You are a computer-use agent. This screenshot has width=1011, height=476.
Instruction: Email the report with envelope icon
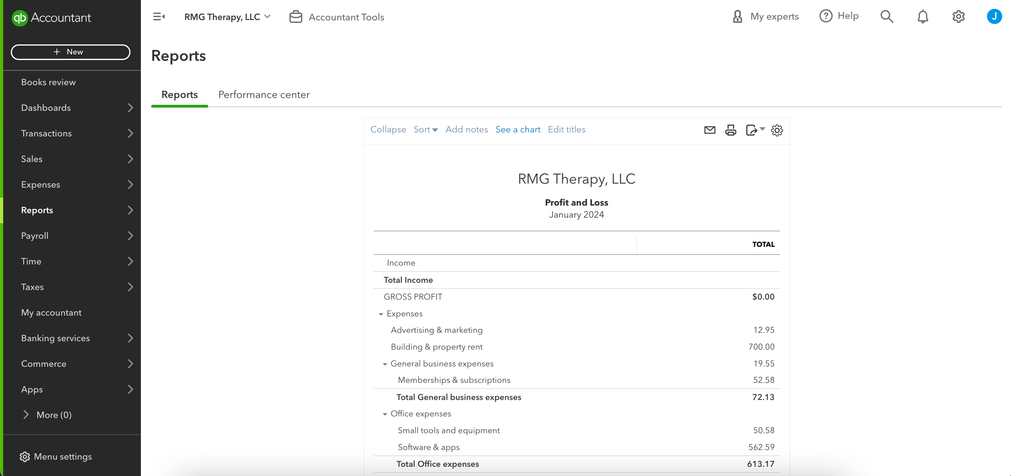click(709, 130)
